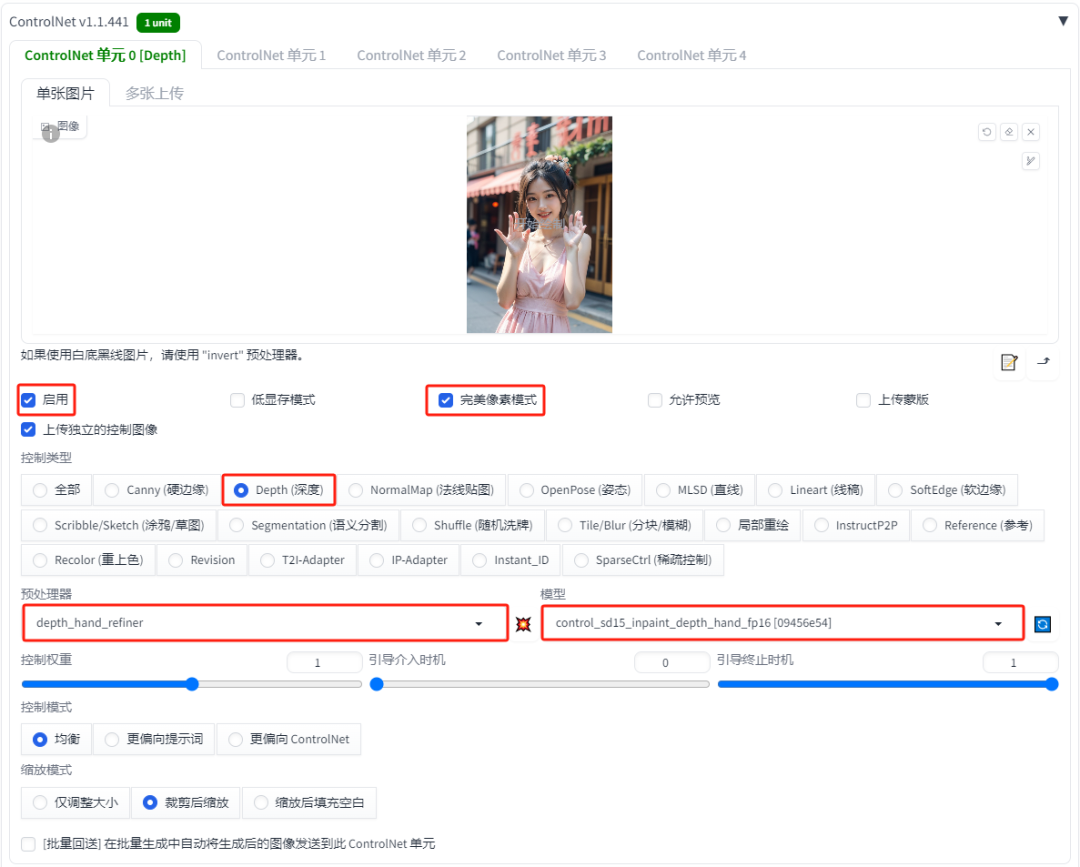
Task: Select Lineart (线稿) control type
Action: (816, 490)
